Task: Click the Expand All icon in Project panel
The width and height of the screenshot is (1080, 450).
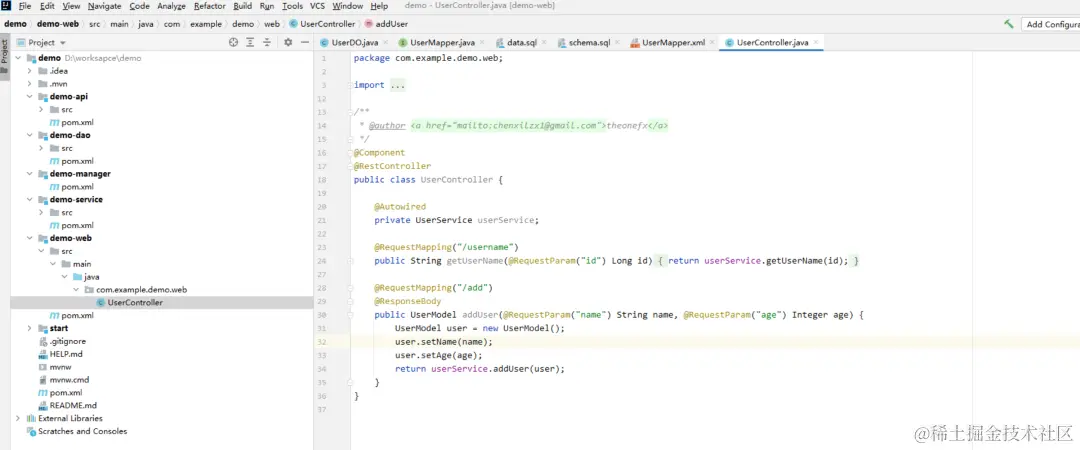Action: coord(251,42)
